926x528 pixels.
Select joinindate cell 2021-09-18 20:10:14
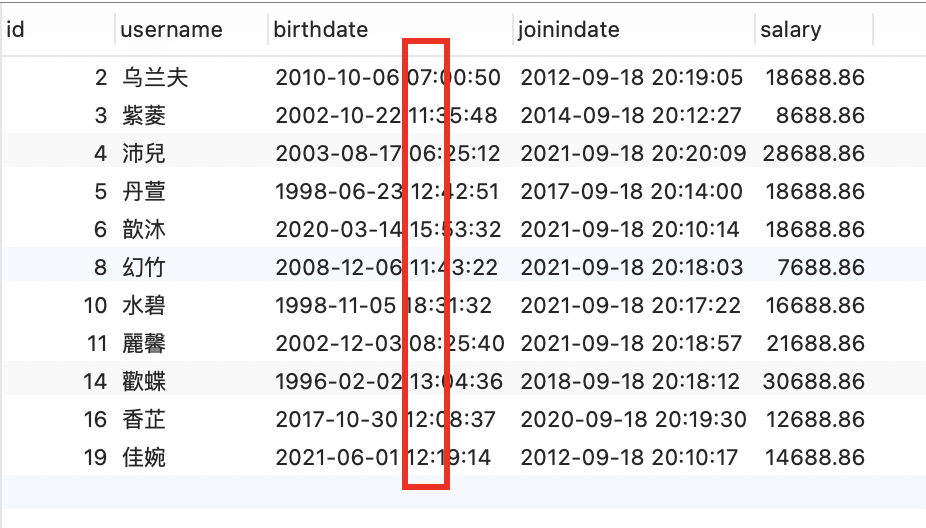click(631, 230)
